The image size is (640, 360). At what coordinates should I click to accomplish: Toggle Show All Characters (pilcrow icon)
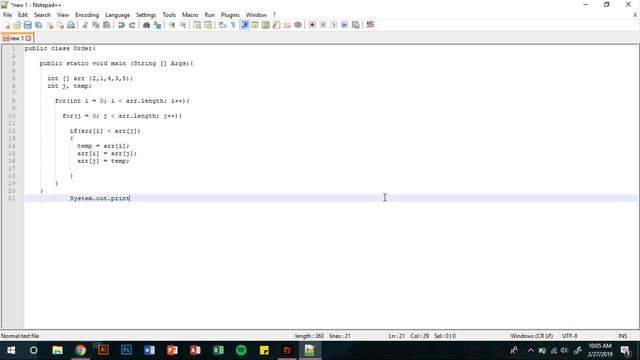click(x=233, y=25)
